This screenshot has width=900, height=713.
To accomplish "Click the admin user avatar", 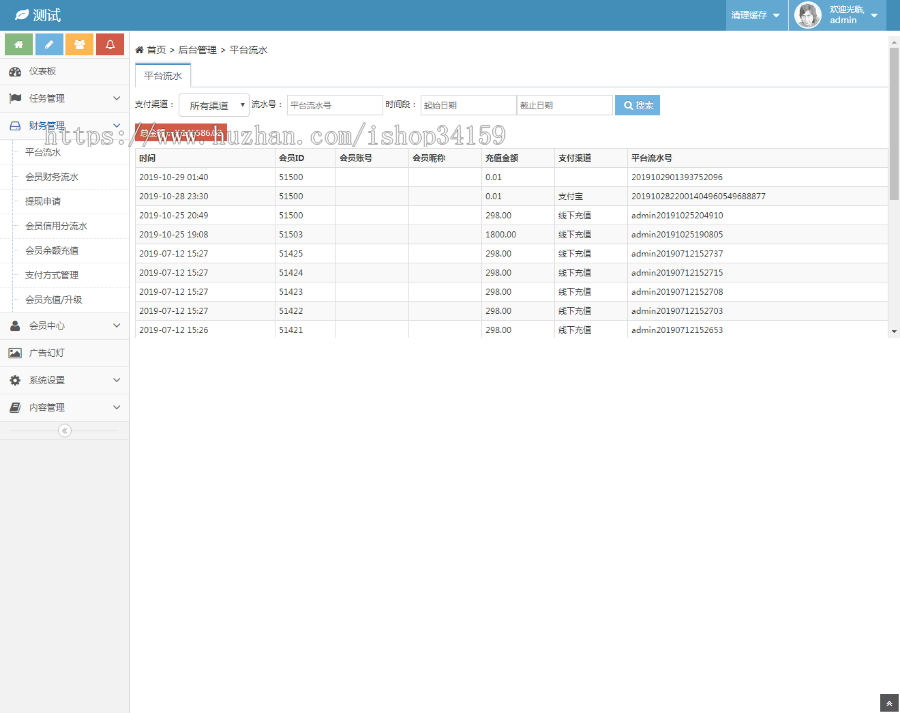I will (807, 15).
